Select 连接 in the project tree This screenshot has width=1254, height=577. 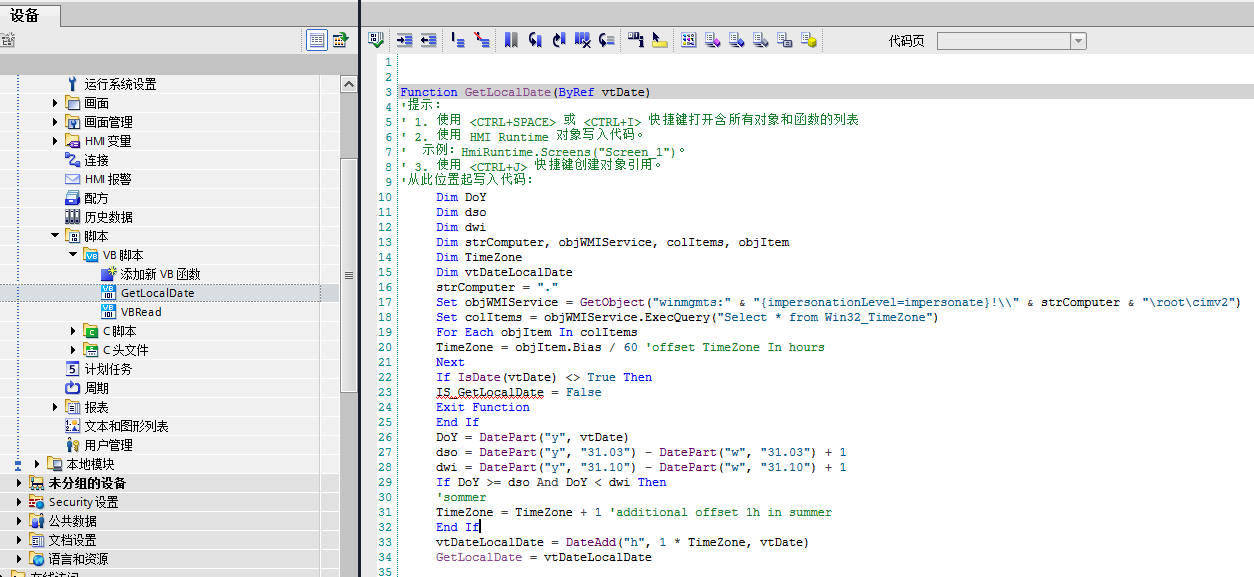coord(97,160)
